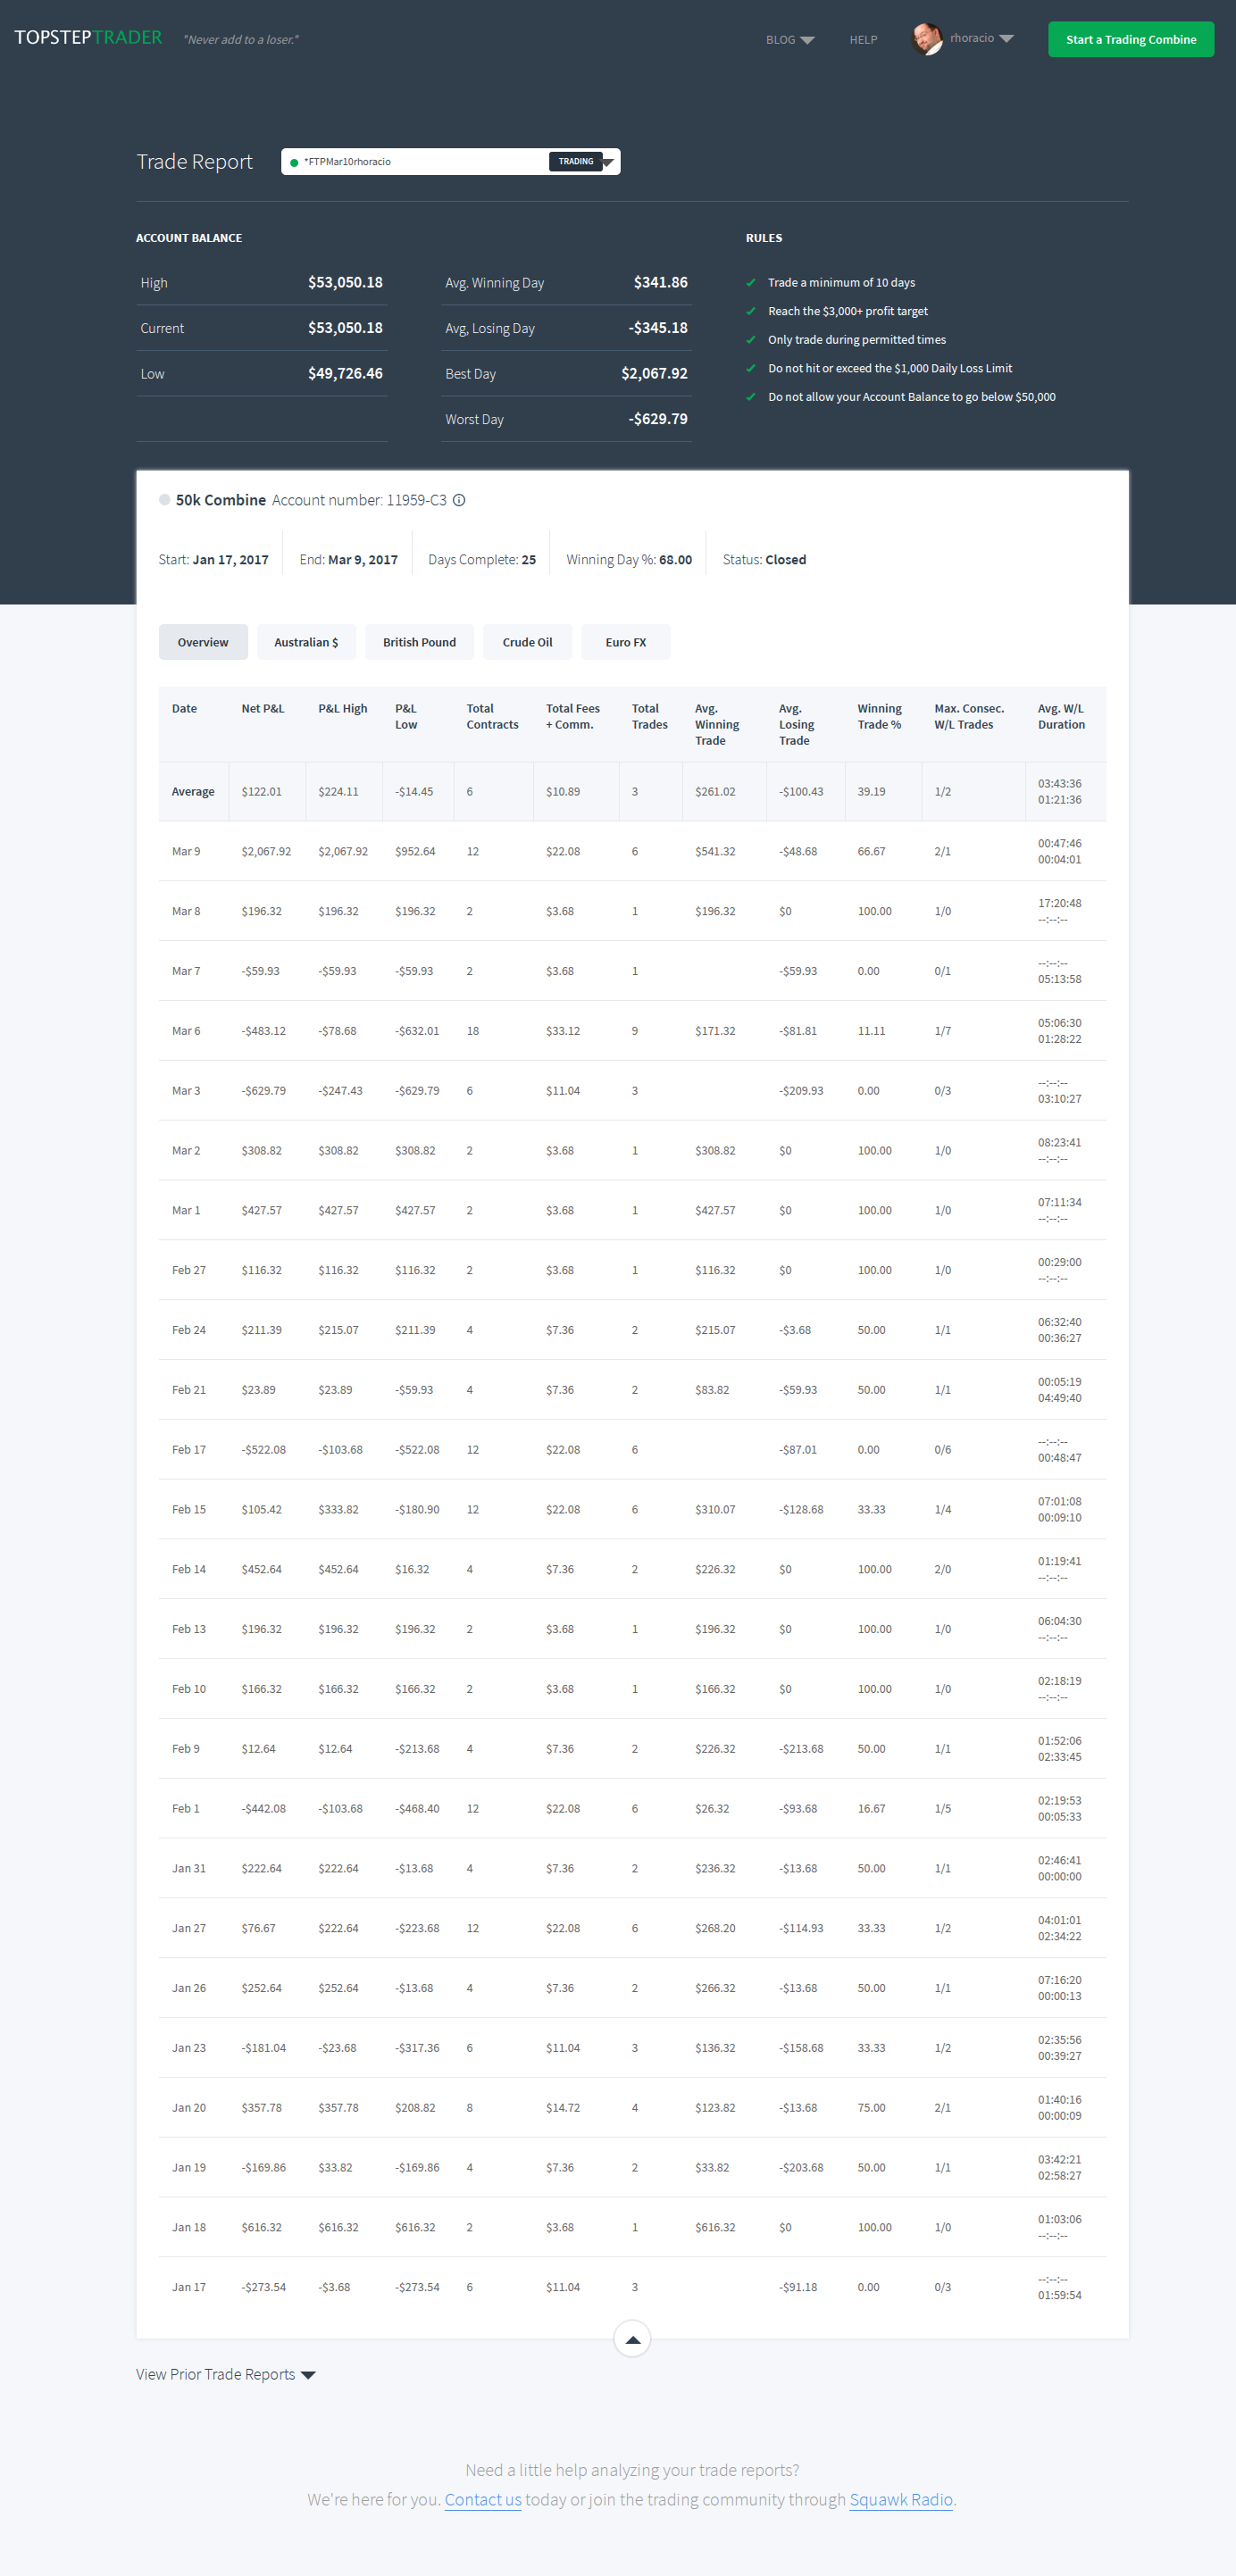Click the checkmark next to Only trade during permitted times
Screen dimensions: 1236x2576
[x=751, y=340]
